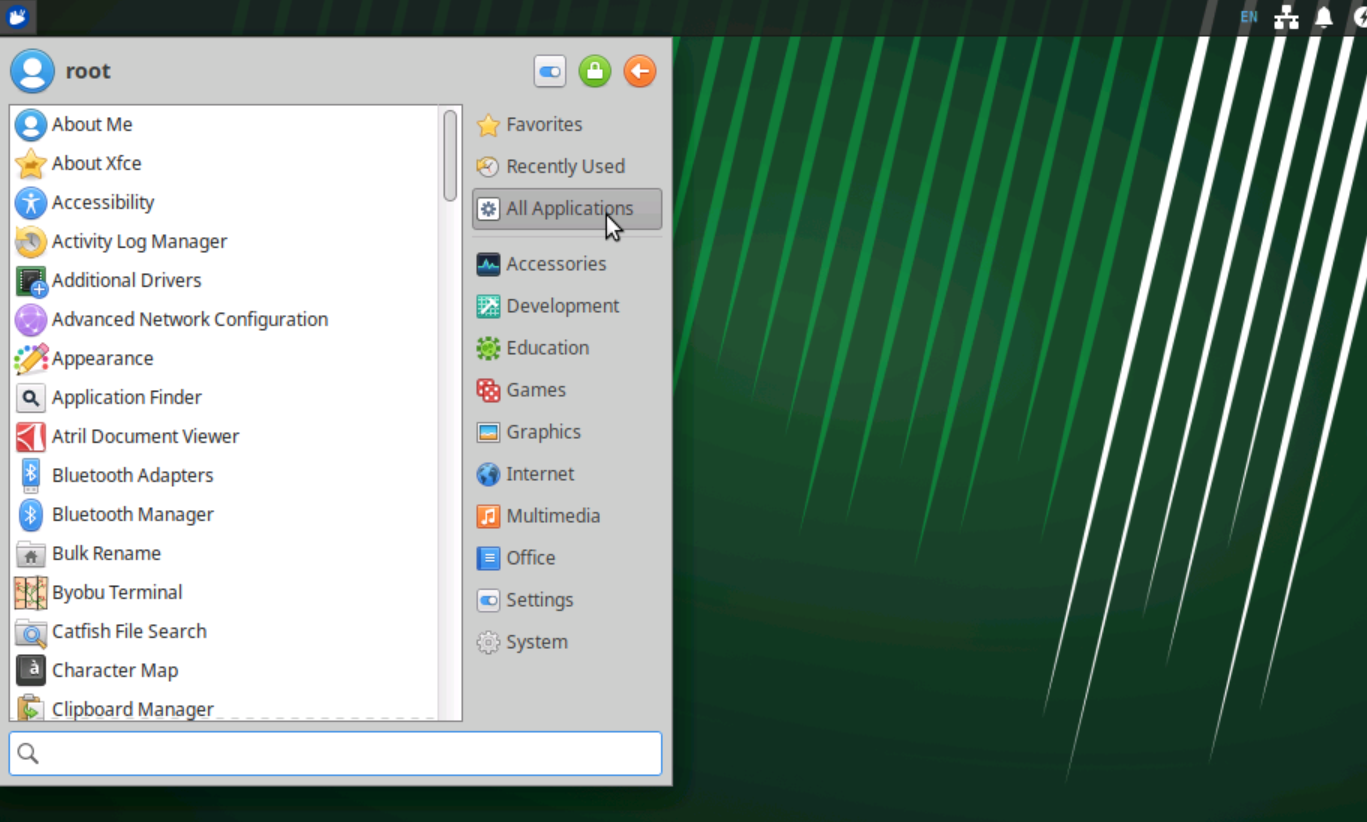This screenshot has width=1367, height=822.
Task: Open the Development category
Action: (x=567, y=306)
